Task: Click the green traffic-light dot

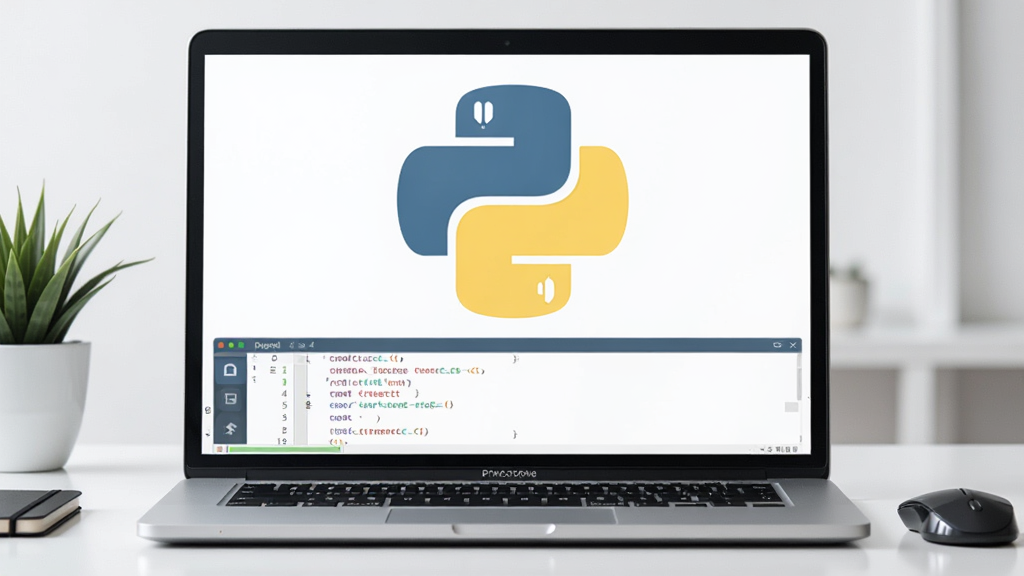Action: pos(241,345)
